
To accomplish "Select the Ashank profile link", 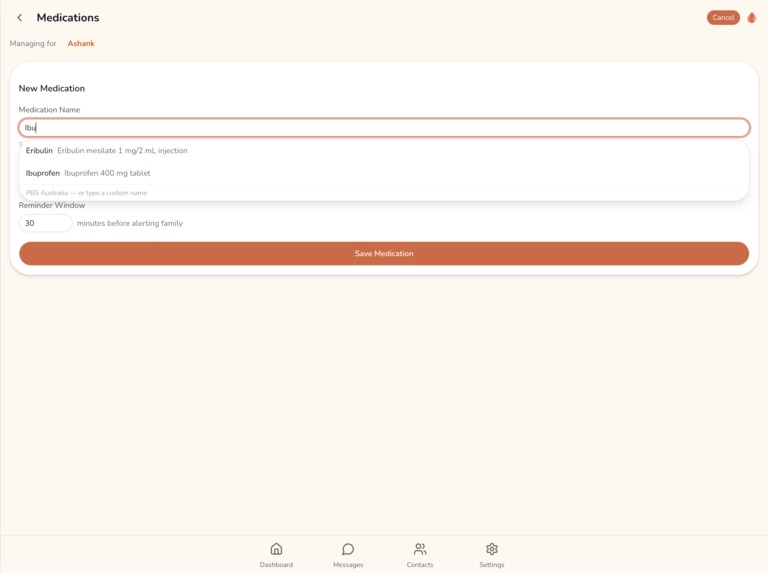I will click(x=81, y=43).
